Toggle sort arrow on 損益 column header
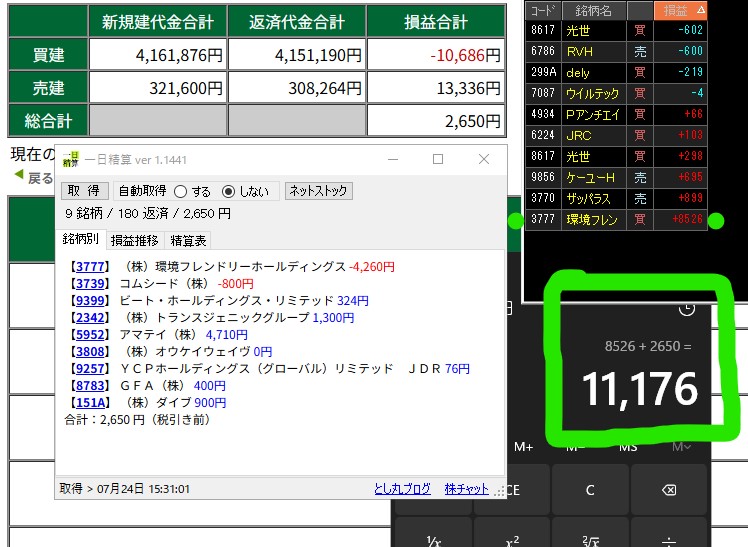Viewport: 748px width, 547px height. (x=700, y=10)
